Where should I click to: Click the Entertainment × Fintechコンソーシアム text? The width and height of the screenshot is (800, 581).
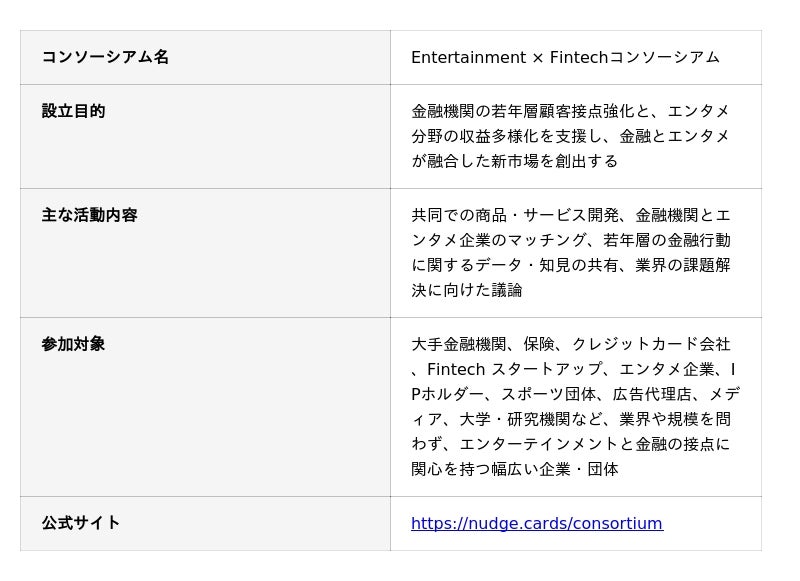[x=565, y=57]
